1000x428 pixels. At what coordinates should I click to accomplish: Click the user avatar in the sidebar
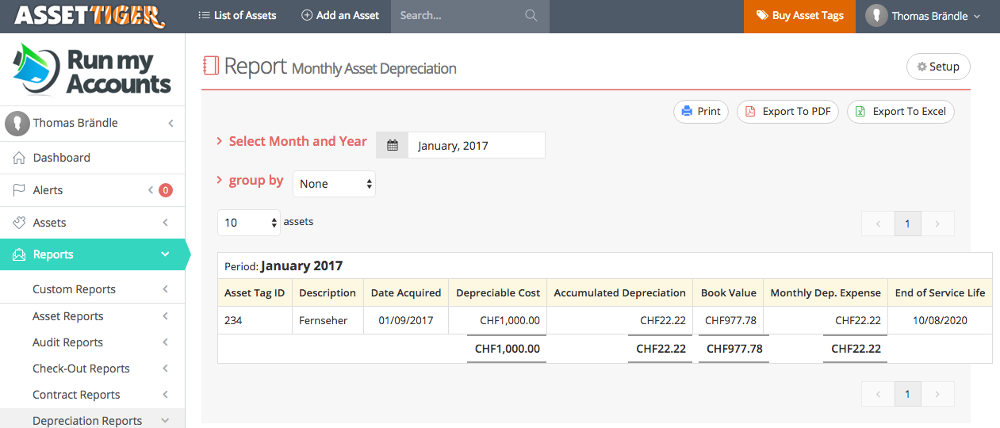tap(16, 123)
